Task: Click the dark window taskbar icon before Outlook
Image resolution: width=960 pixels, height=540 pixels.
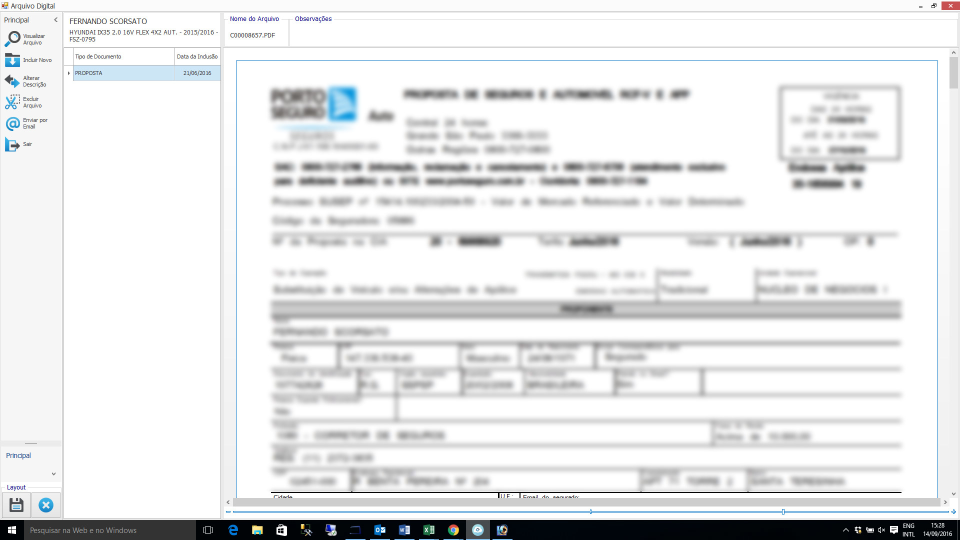Action: pos(355,530)
